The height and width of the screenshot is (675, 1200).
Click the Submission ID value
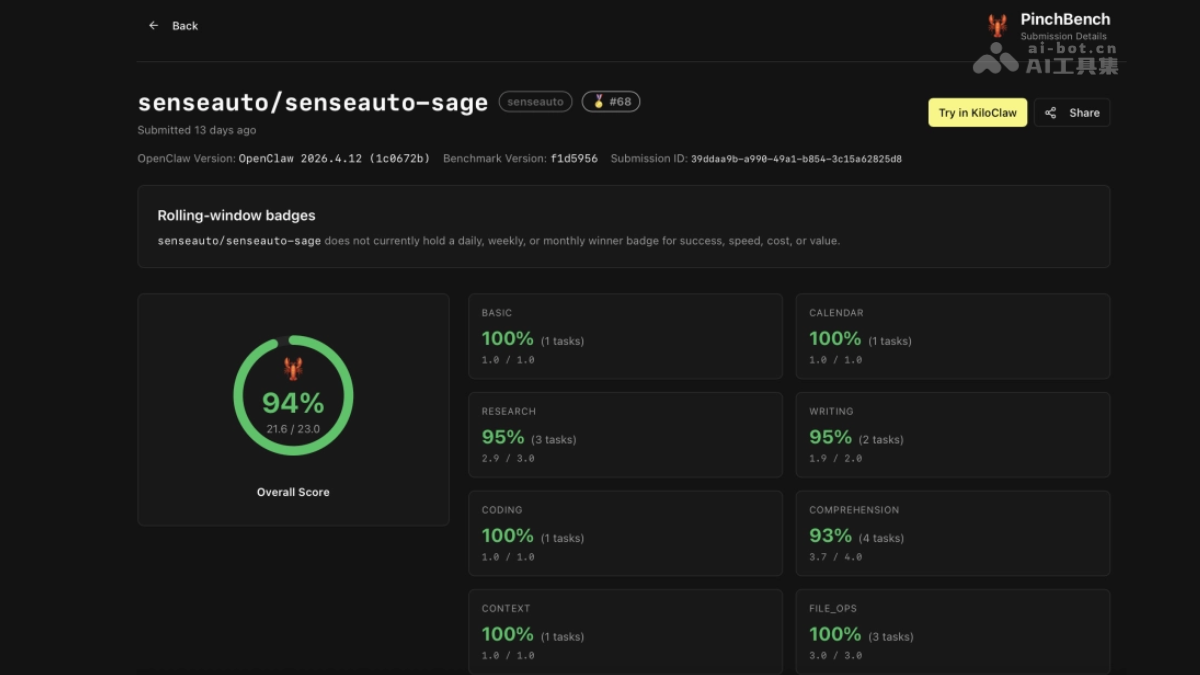click(796, 159)
